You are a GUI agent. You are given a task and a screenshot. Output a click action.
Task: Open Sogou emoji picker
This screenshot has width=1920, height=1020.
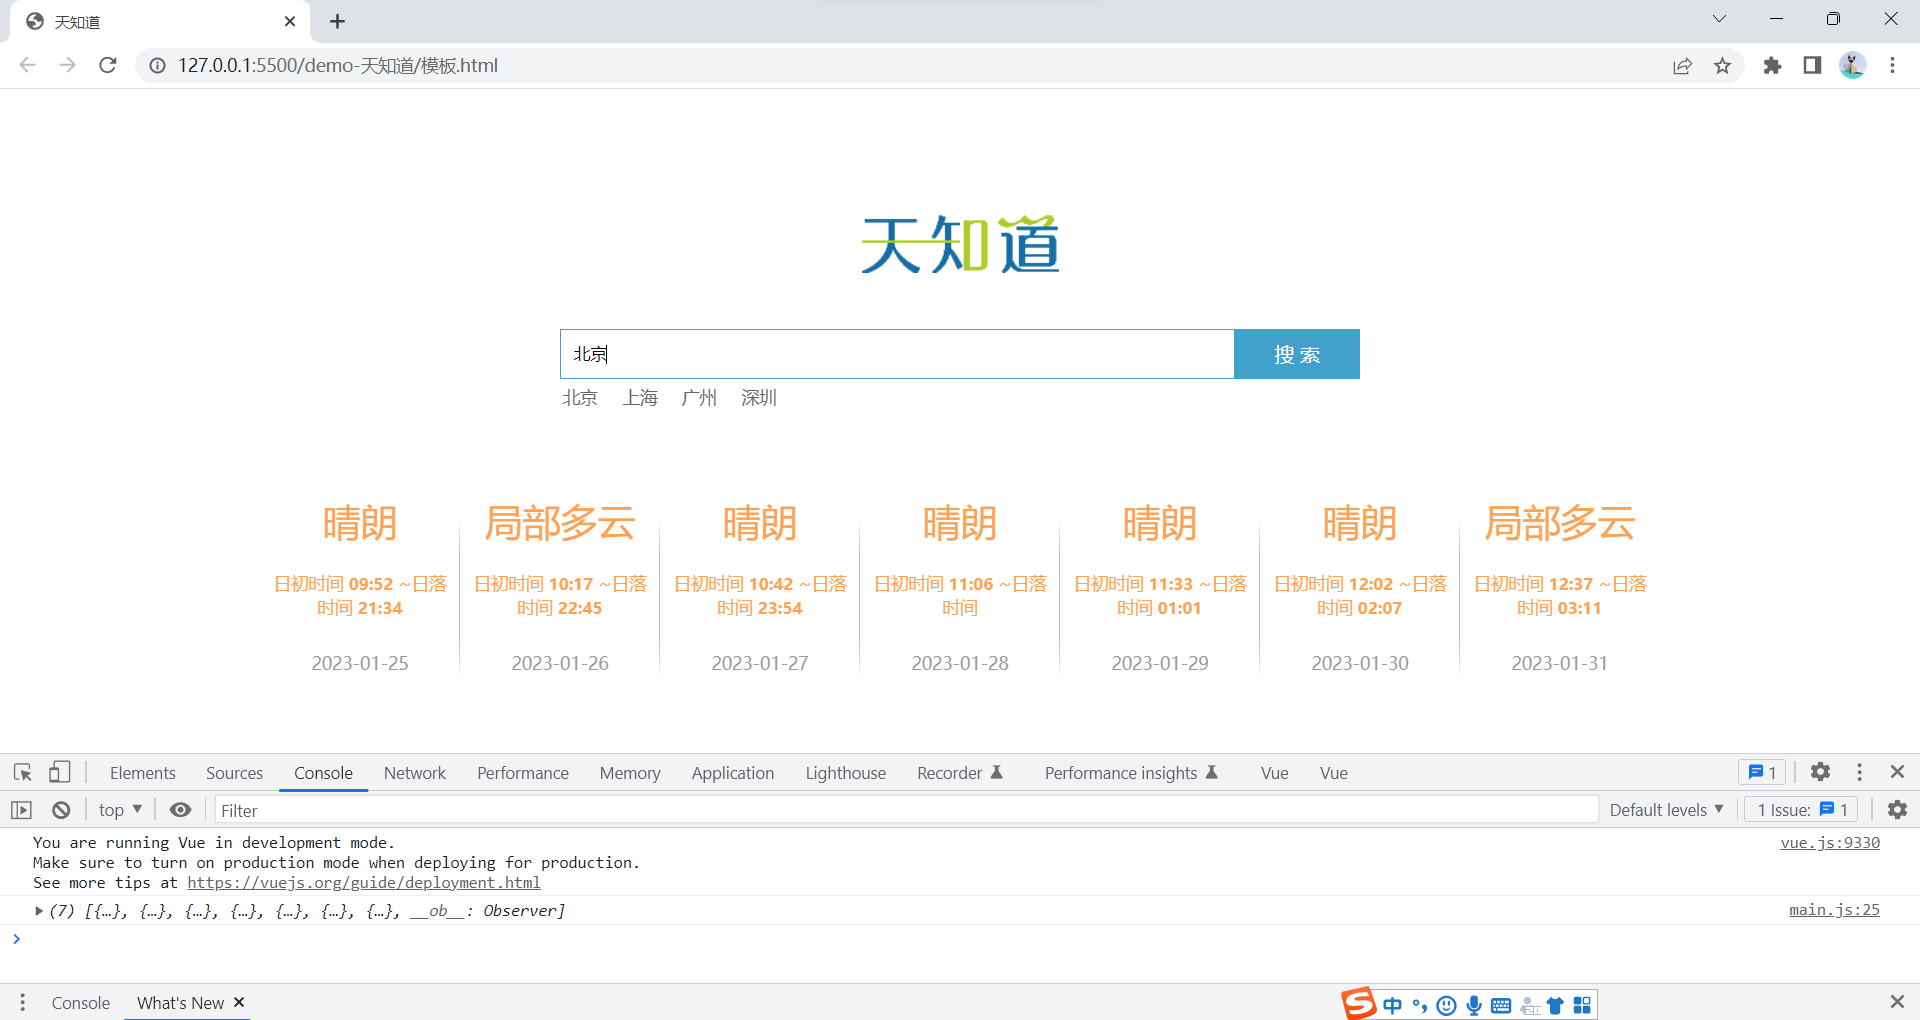[x=1446, y=1005]
